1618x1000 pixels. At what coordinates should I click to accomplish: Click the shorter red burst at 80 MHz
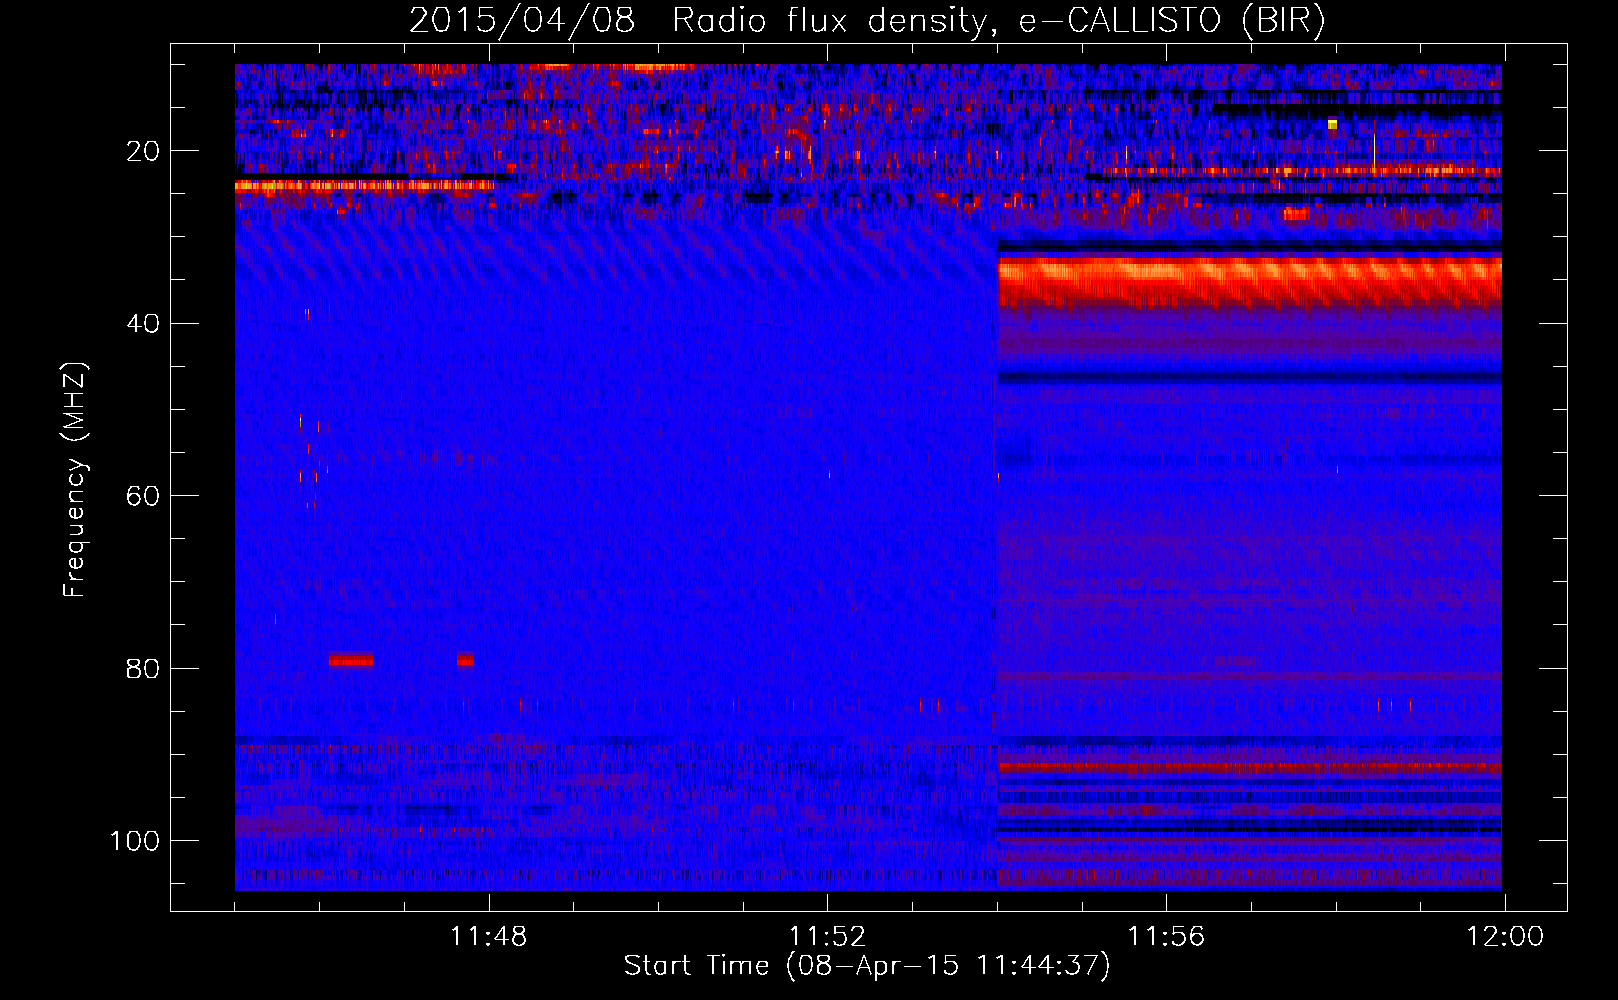(x=465, y=660)
